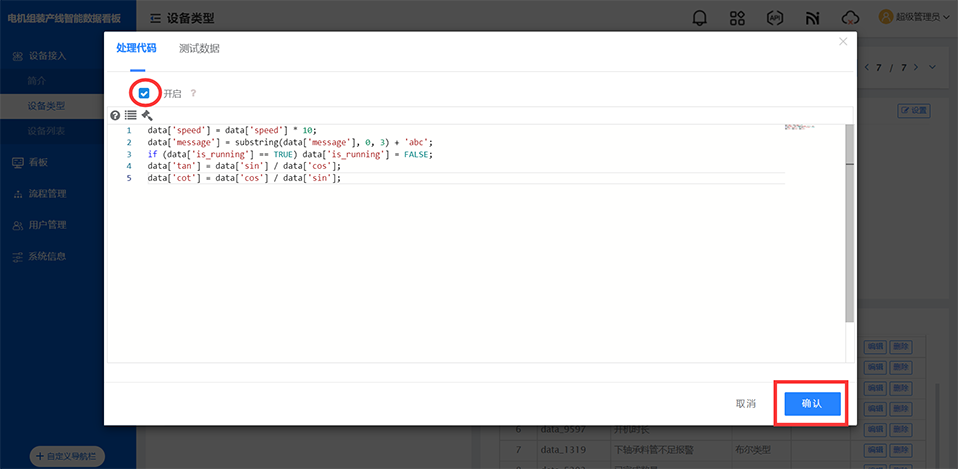Uncheck the 开启 checkbox
The width and height of the screenshot is (958, 469).
click(145, 93)
